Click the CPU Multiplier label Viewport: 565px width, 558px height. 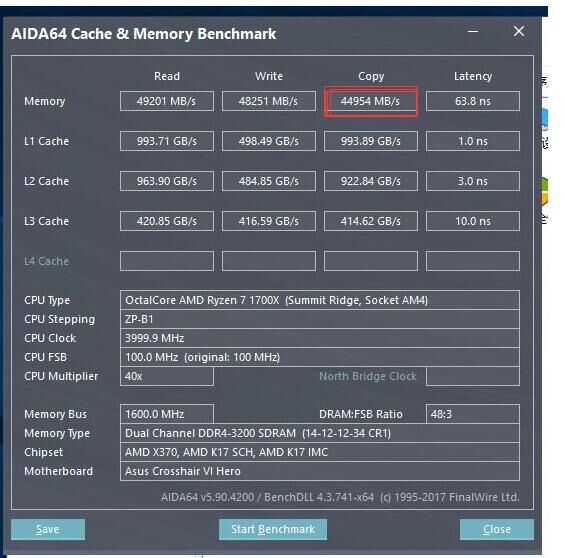point(61,377)
